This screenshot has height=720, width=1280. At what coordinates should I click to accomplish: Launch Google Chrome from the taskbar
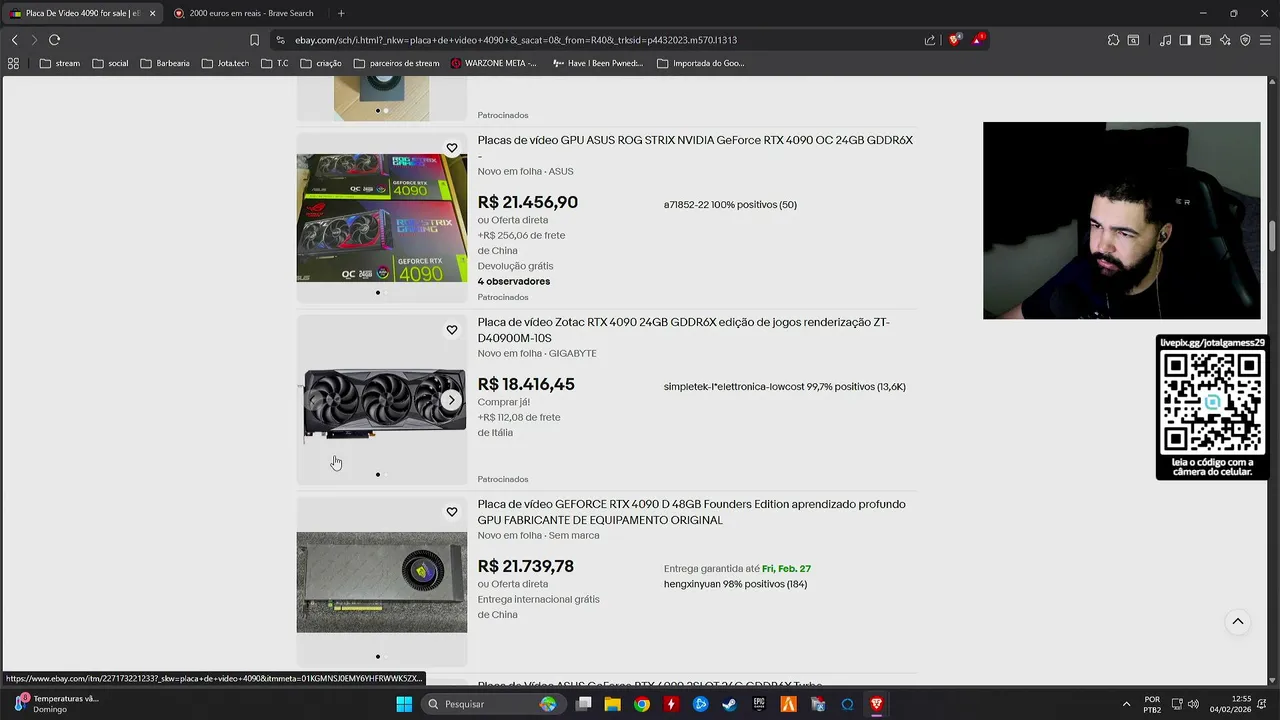642,704
